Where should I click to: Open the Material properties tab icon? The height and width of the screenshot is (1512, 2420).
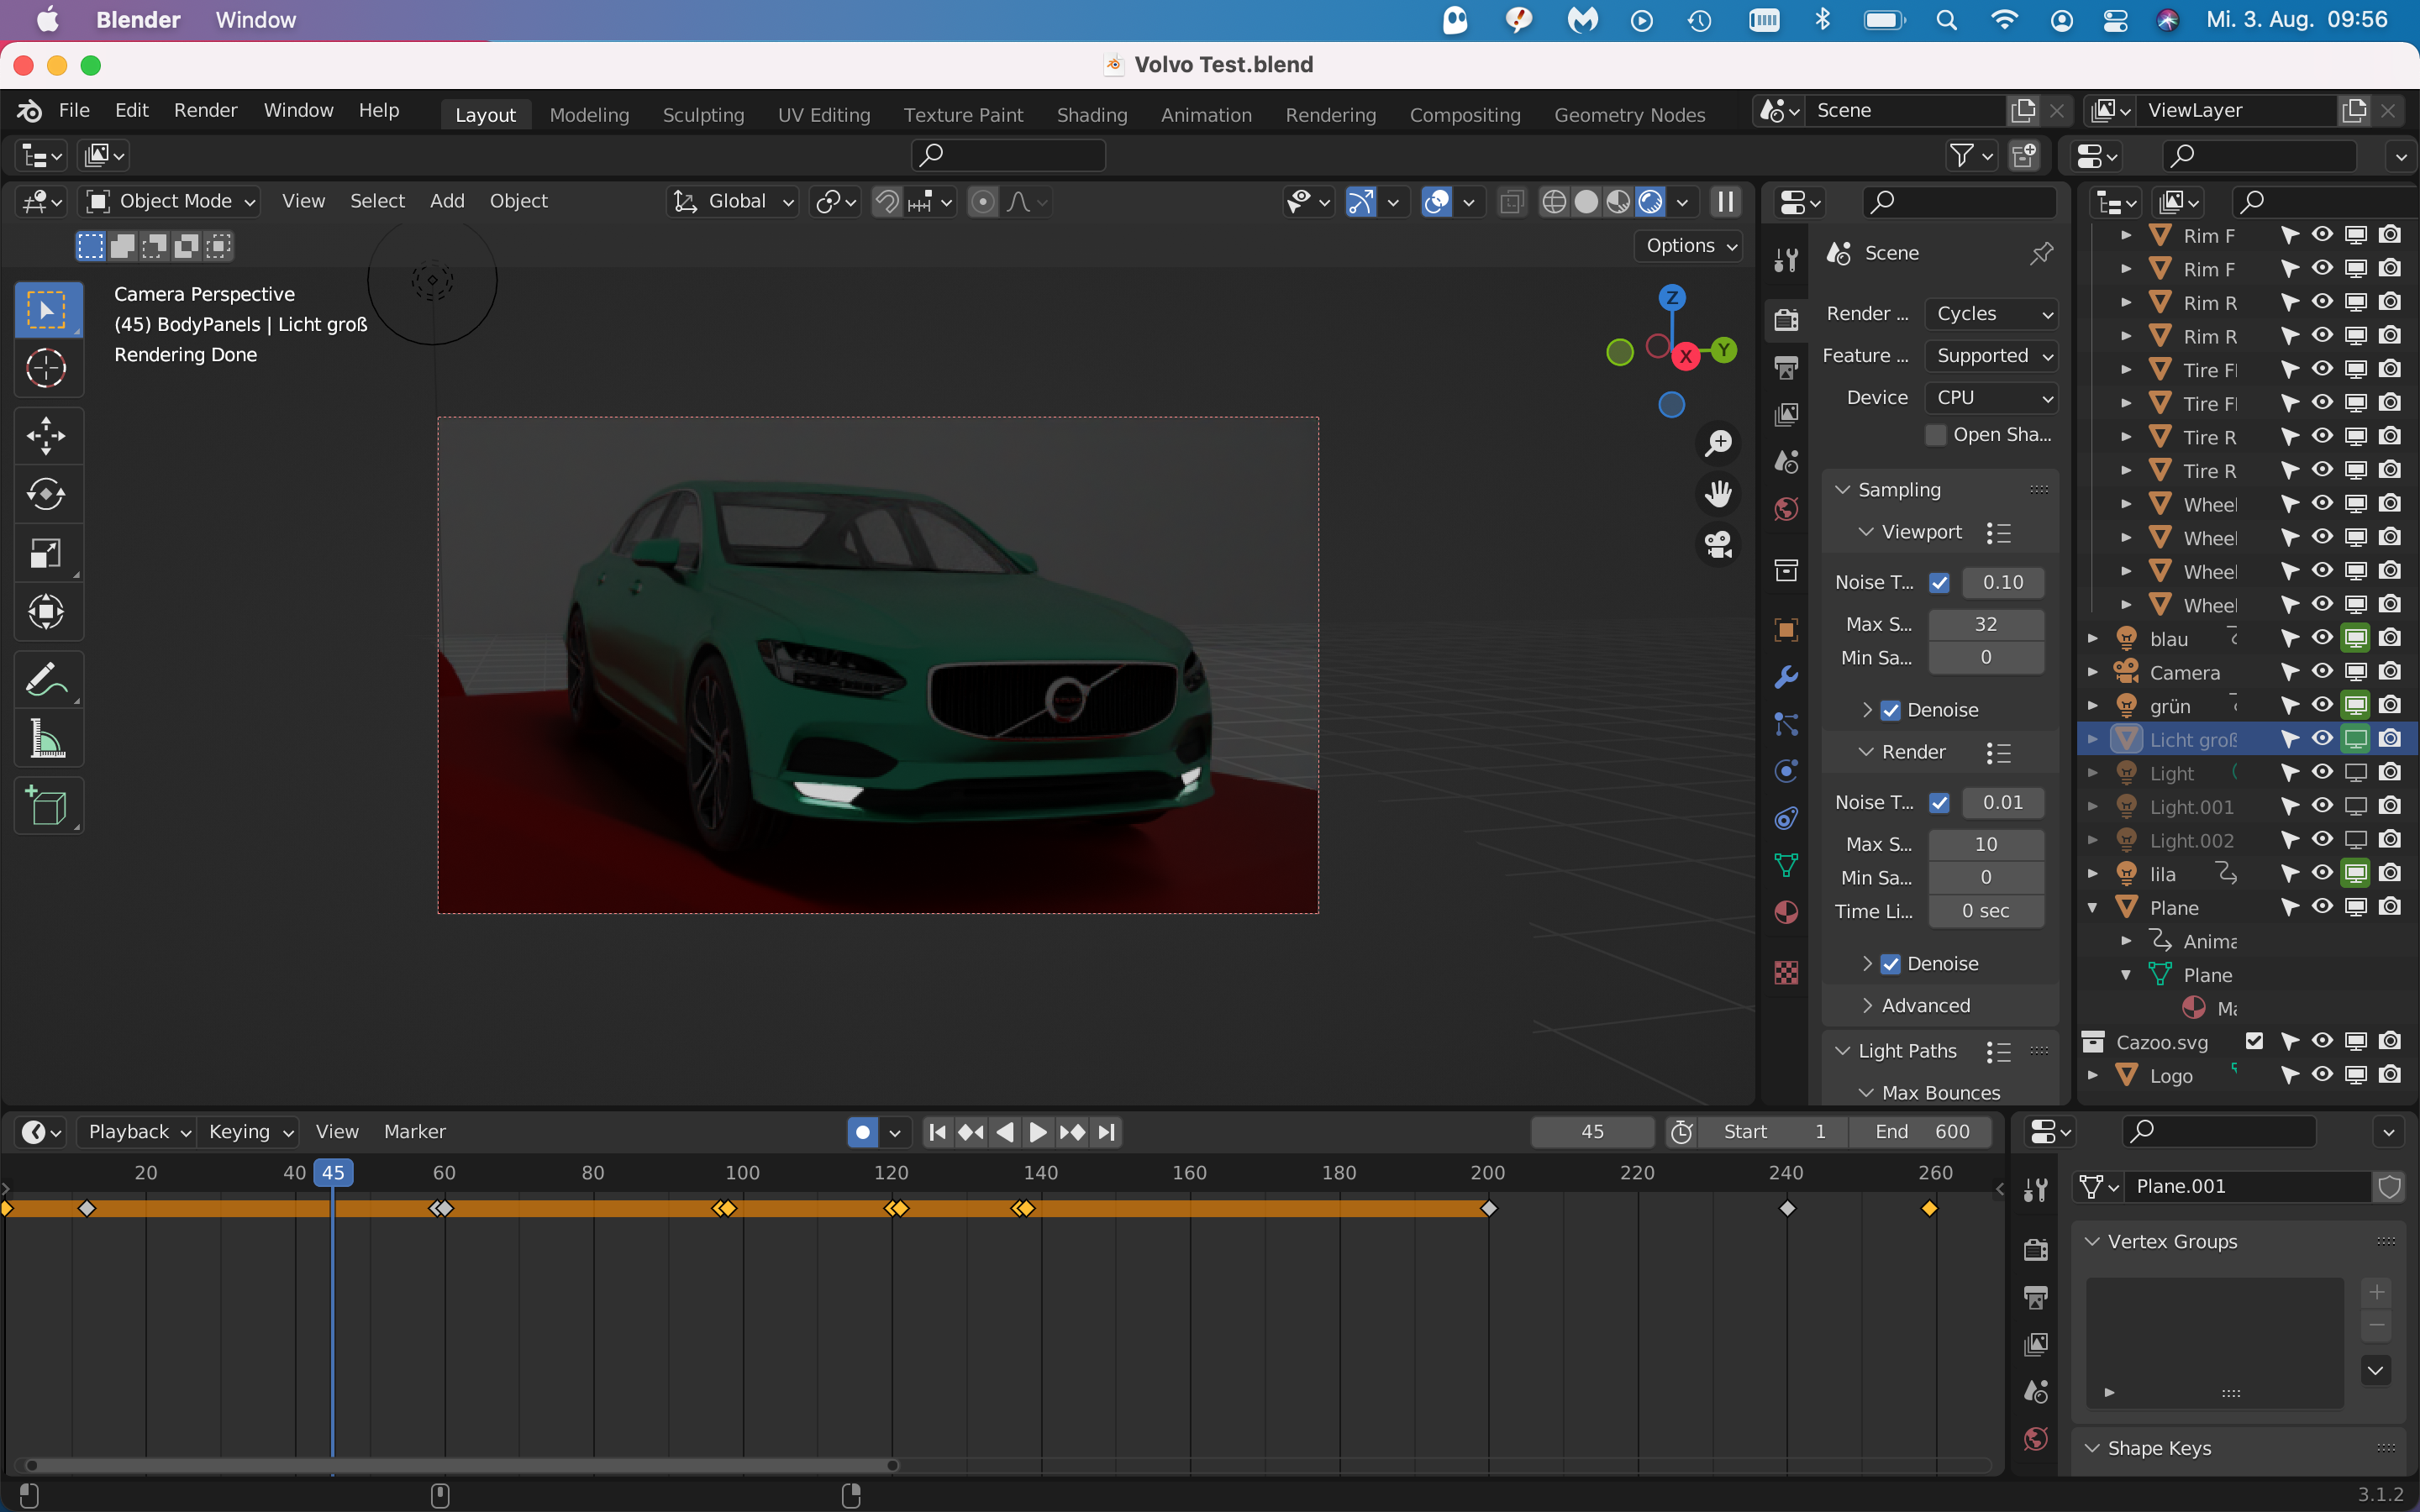(x=1786, y=912)
